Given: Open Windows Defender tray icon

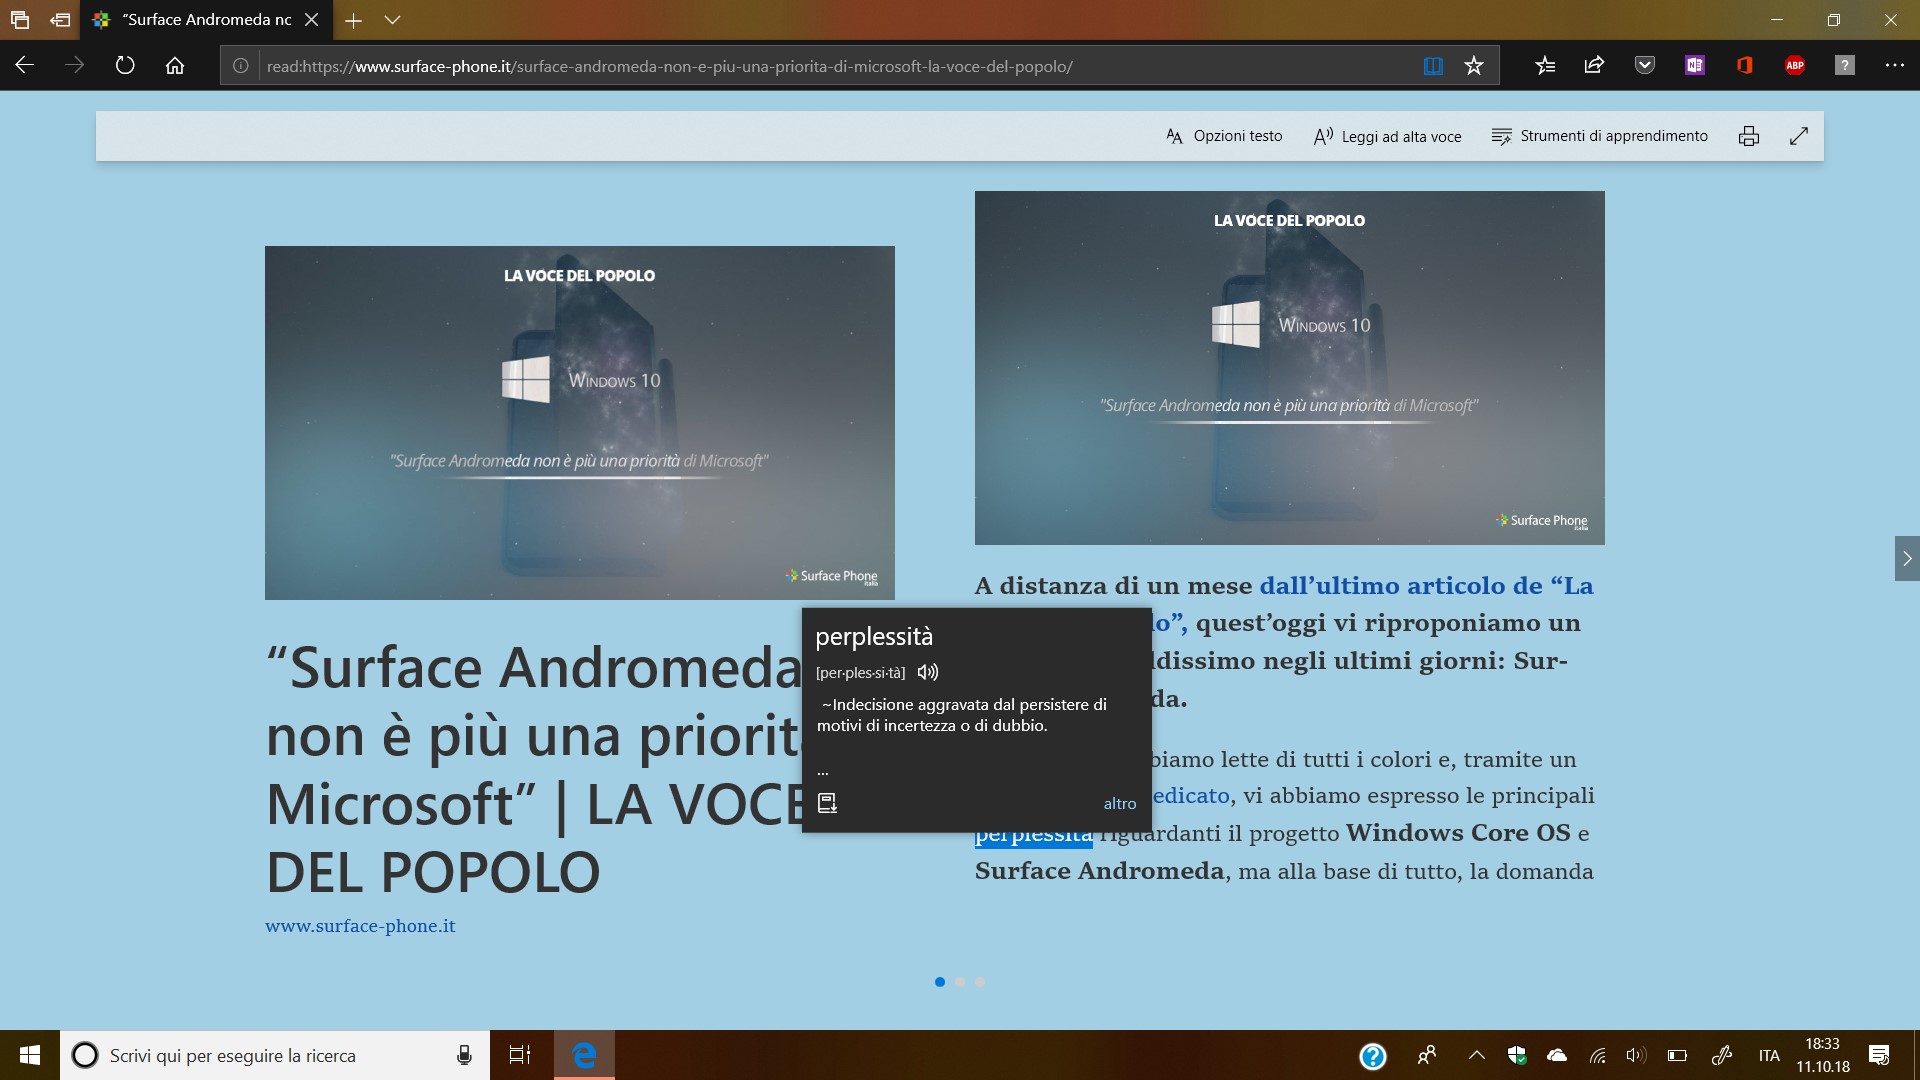Looking at the screenshot, I should point(1517,1055).
